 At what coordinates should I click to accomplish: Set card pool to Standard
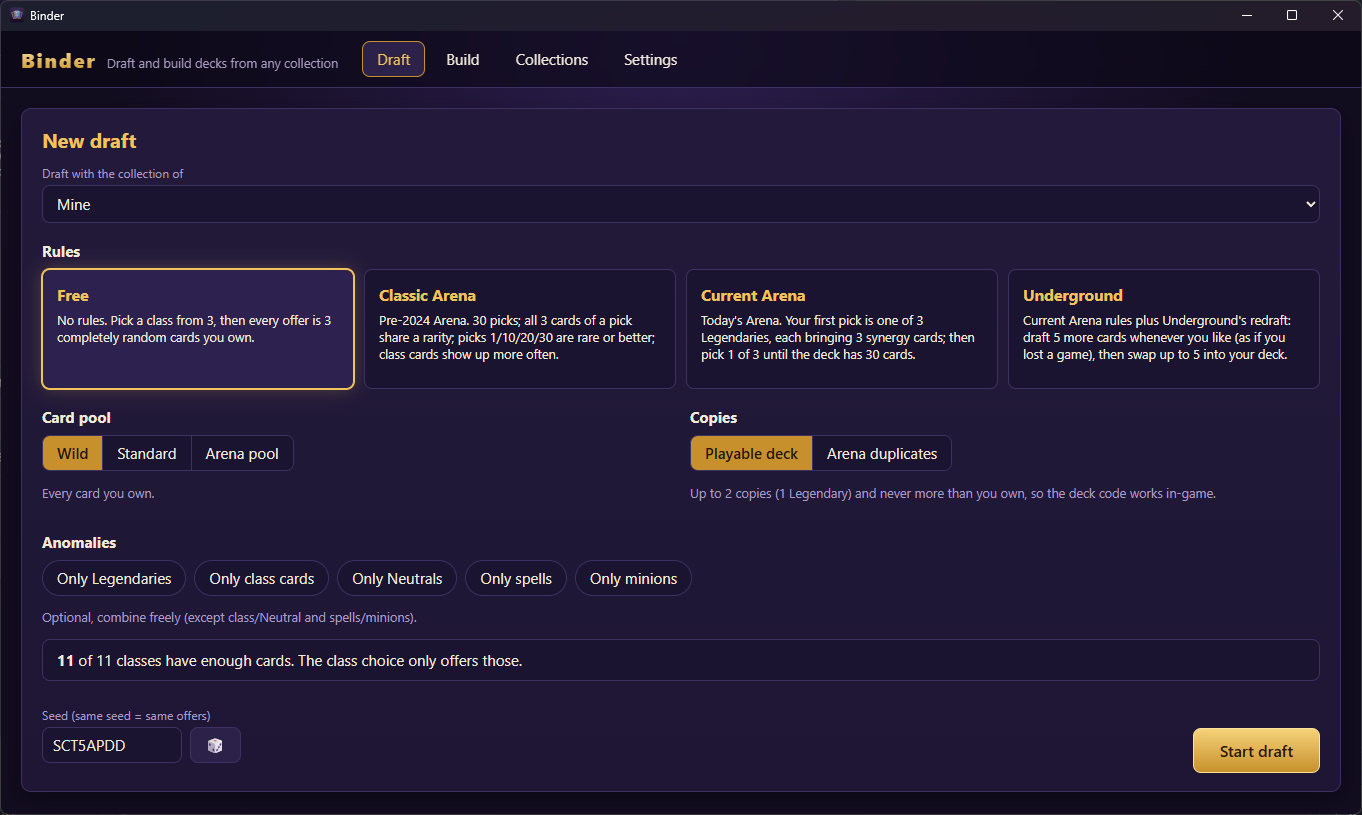click(x=147, y=453)
